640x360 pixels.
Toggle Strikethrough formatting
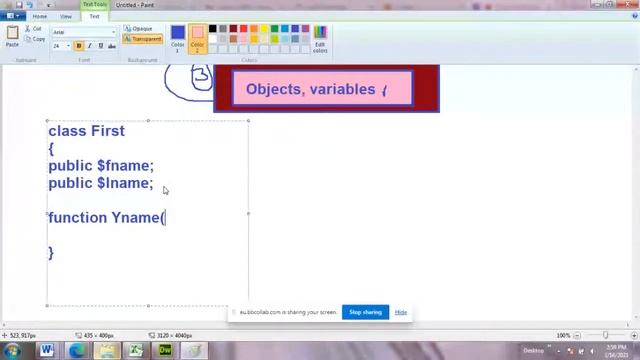point(112,46)
